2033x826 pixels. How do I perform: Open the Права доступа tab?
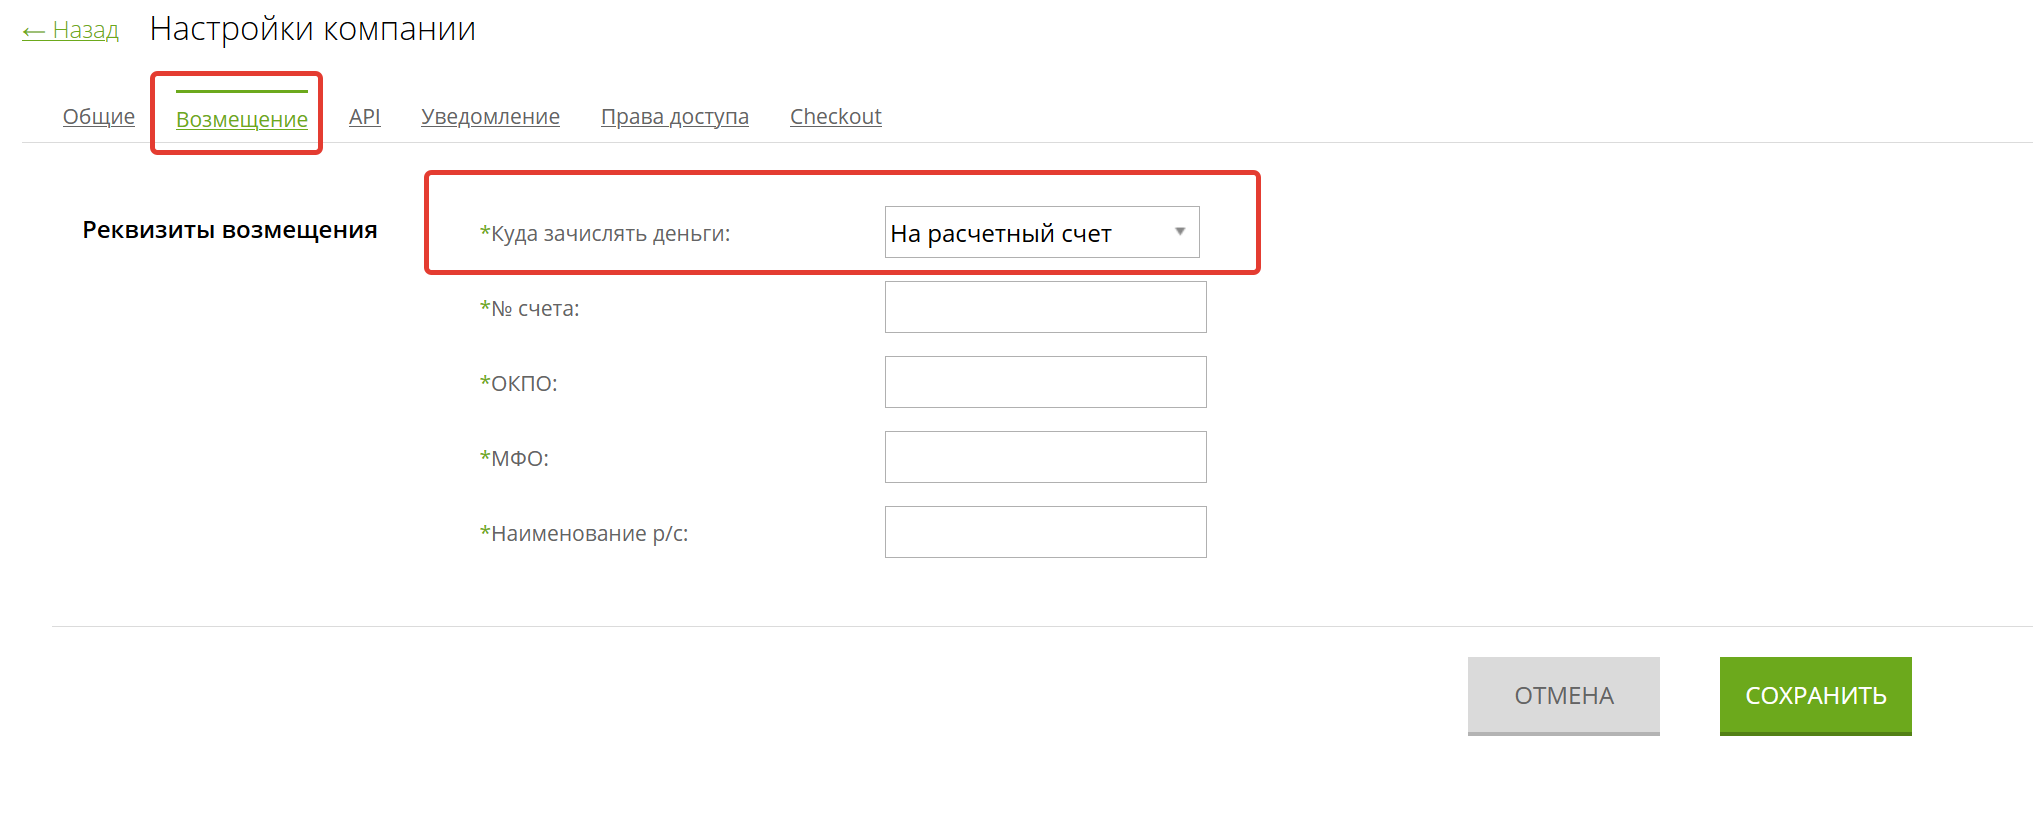(675, 116)
